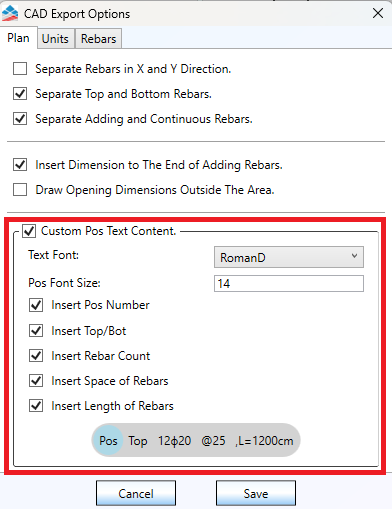Check Draw Opening Dimensions Outside The Area

click(20, 190)
